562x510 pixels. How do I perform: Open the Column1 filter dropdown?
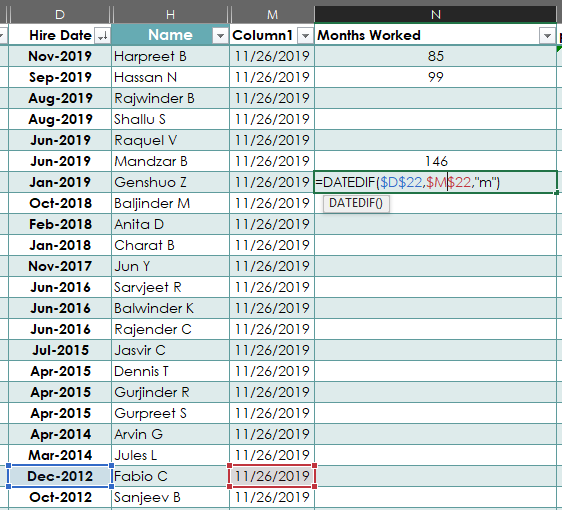(x=305, y=35)
